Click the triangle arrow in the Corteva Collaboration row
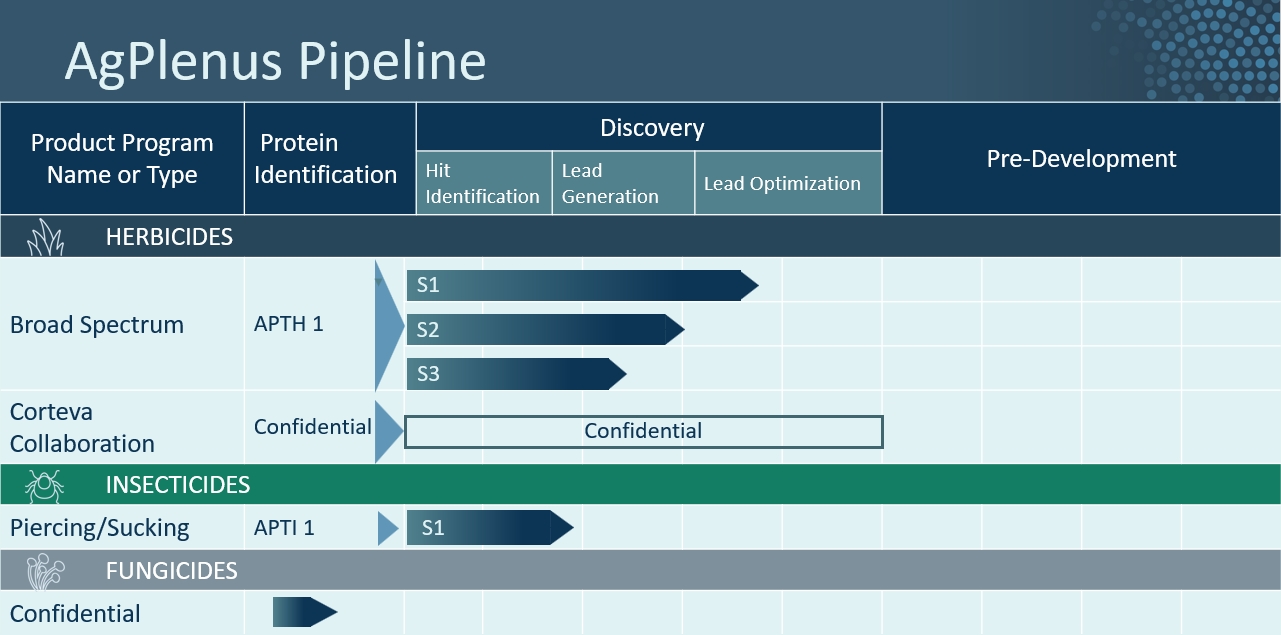This screenshot has height=635, width=1281. point(387,431)
